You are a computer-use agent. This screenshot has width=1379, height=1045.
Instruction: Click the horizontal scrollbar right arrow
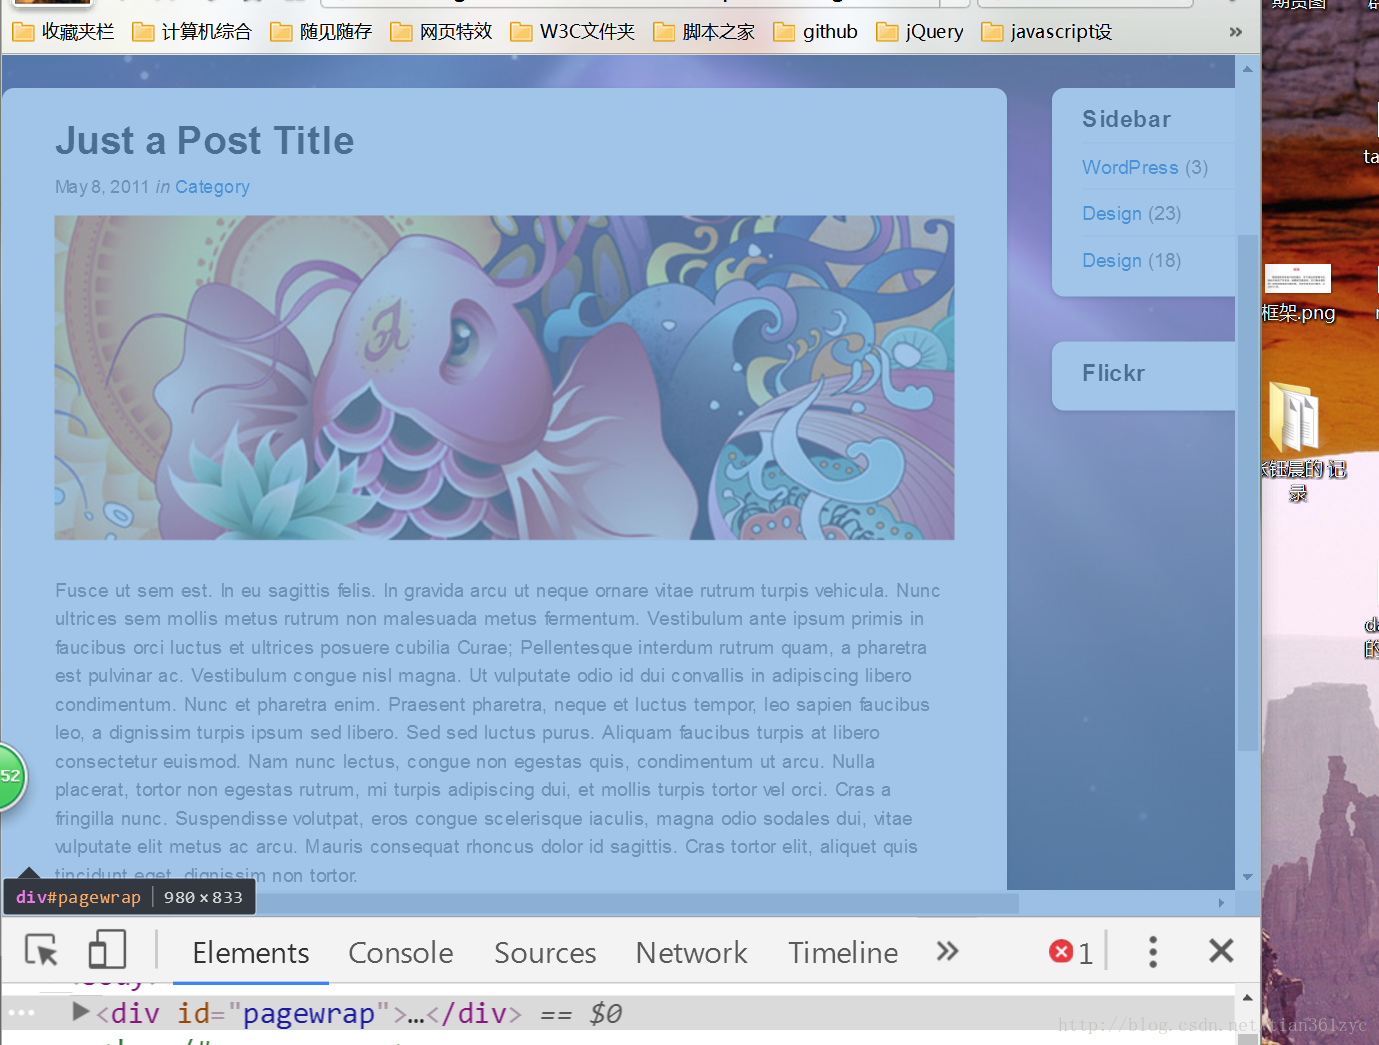coord(1221,903)
